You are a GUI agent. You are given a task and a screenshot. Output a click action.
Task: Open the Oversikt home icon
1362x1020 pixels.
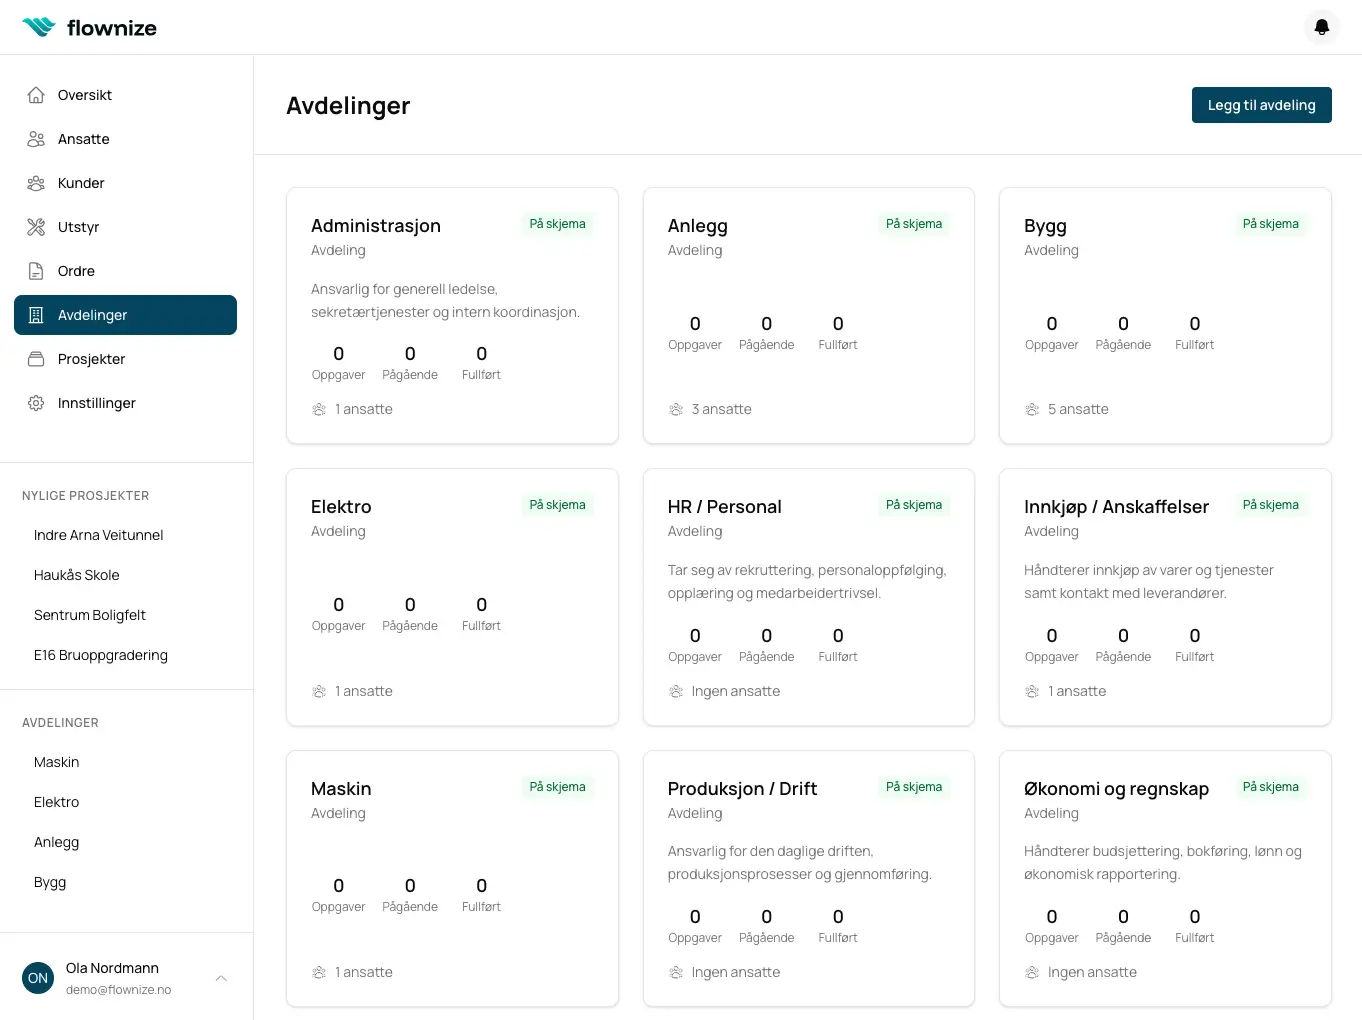point(36,94)
